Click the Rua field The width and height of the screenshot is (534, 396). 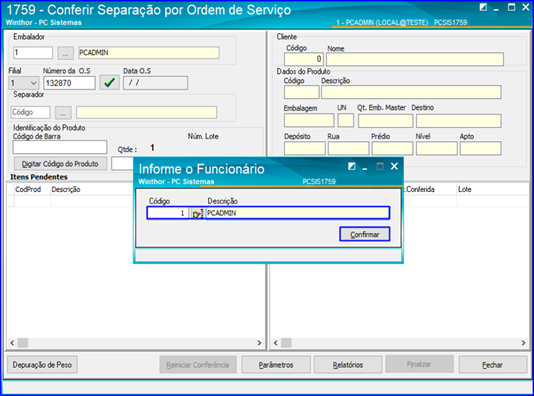click(348, 149)
